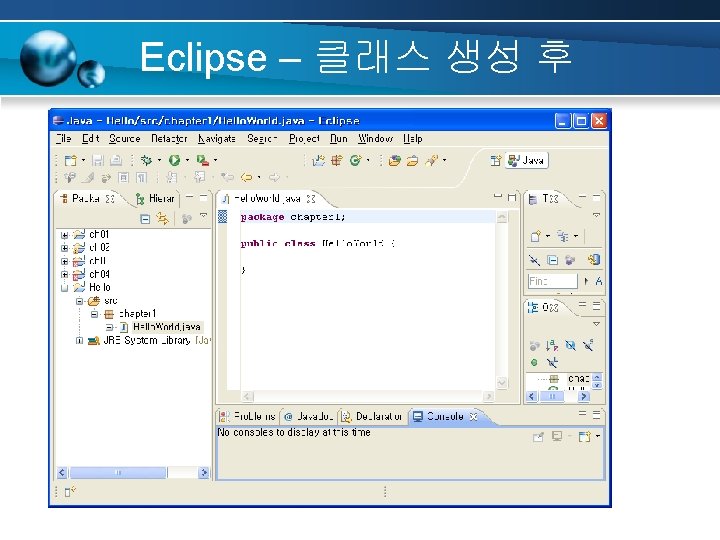Click the New Java Package icon
Image resolution: width=720 pixels, height=540 pixels.
(x=337, y=160)
